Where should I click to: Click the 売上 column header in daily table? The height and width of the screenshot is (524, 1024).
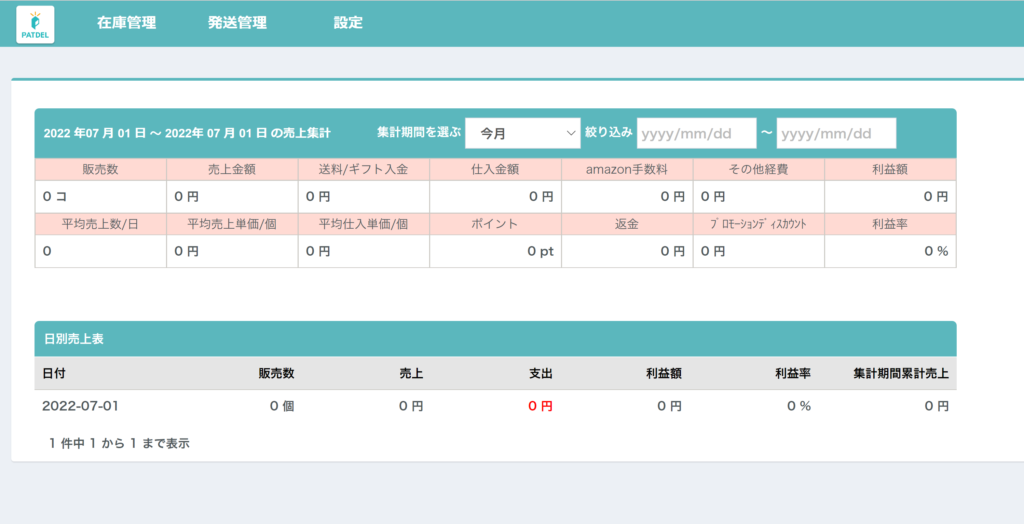[x=411, y=373]
